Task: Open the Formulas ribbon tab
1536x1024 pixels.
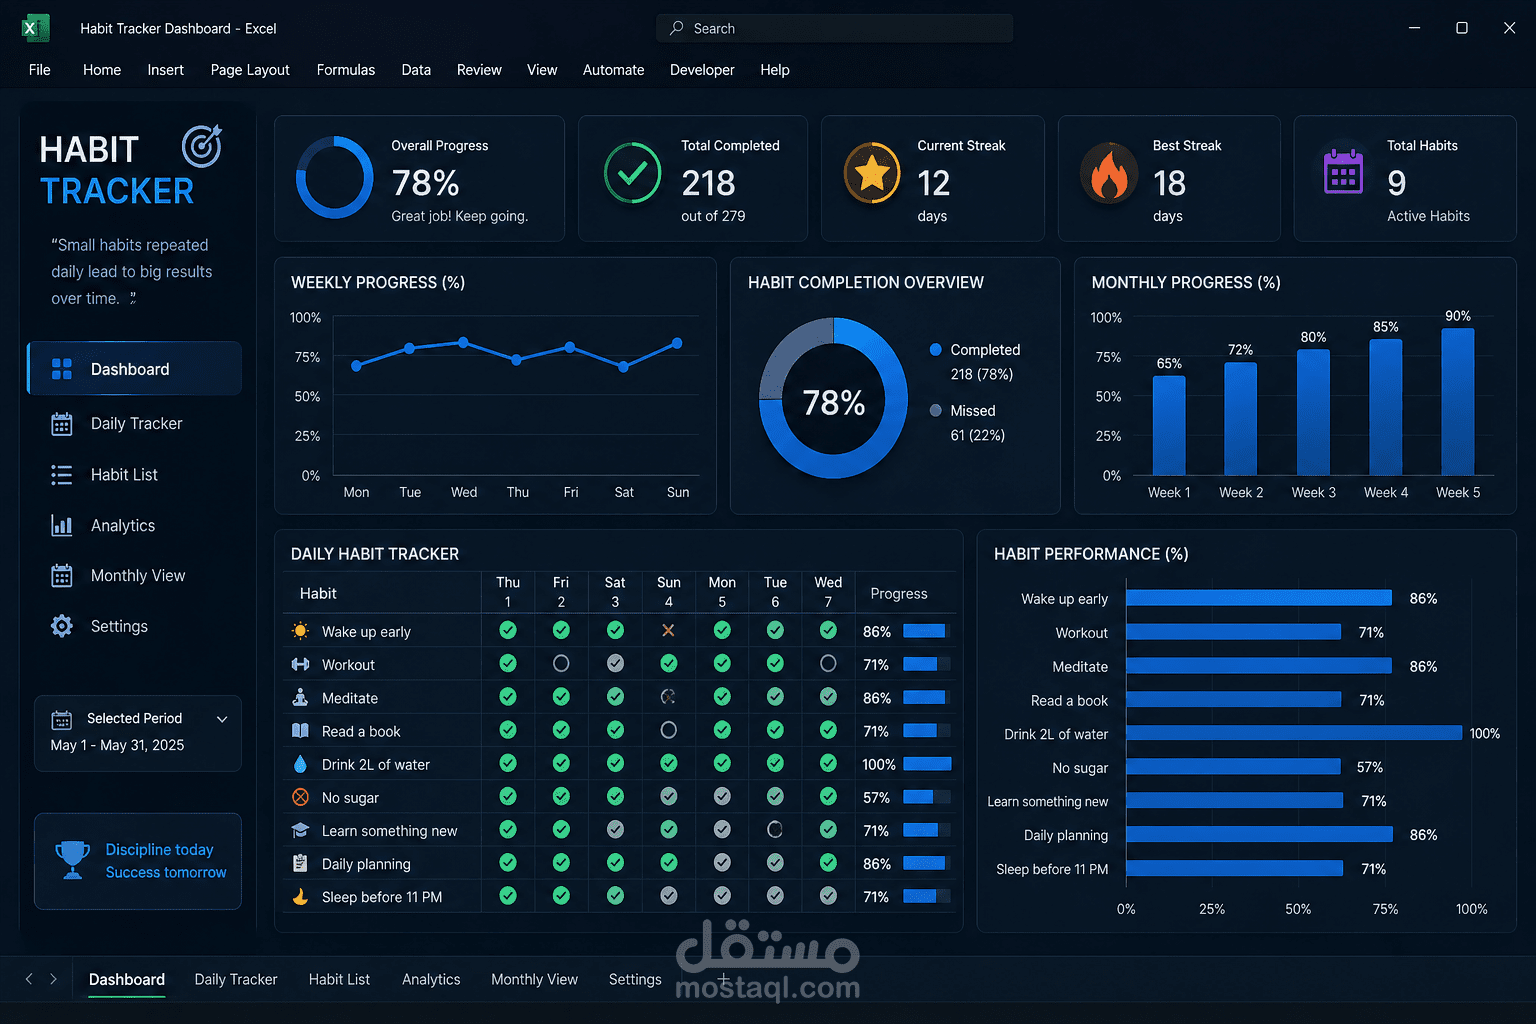Action: tap(346, 70)
